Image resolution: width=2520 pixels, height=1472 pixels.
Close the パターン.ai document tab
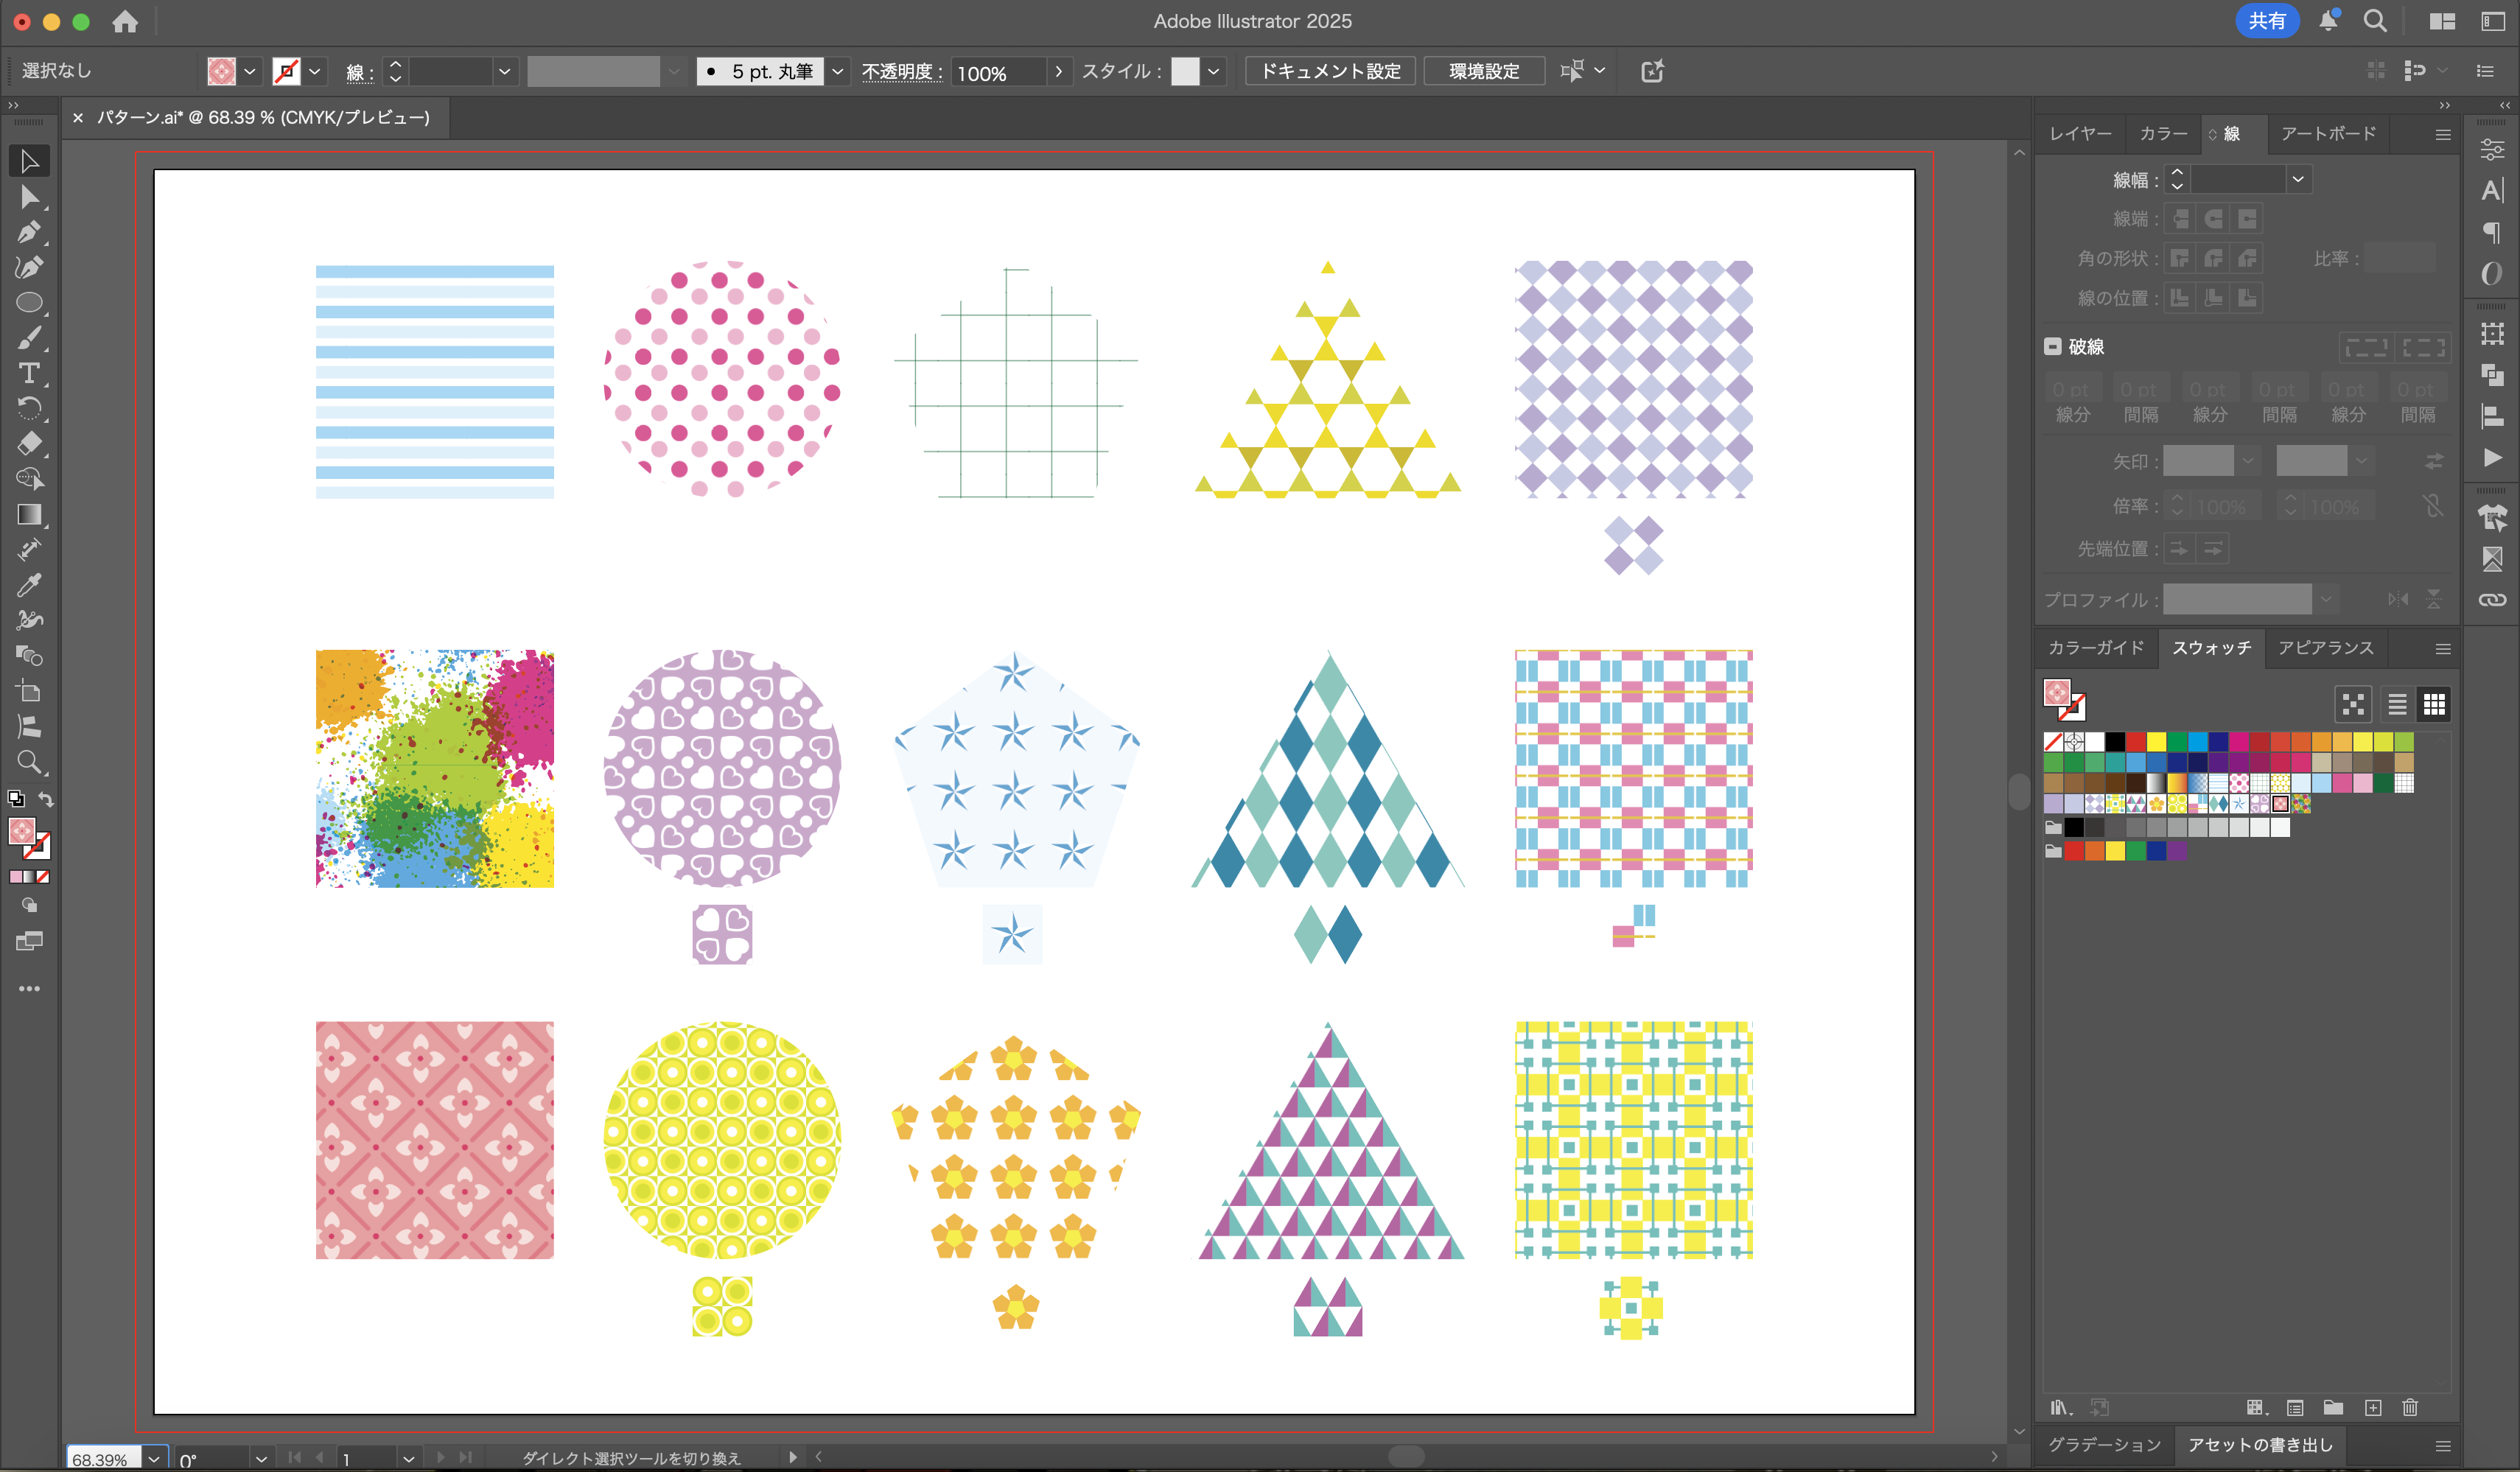[x=78, y=118]
